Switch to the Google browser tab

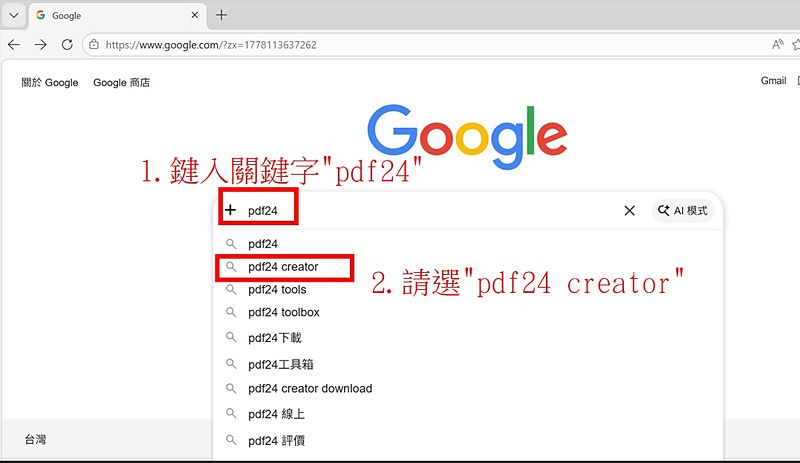[x=117, y=15]
